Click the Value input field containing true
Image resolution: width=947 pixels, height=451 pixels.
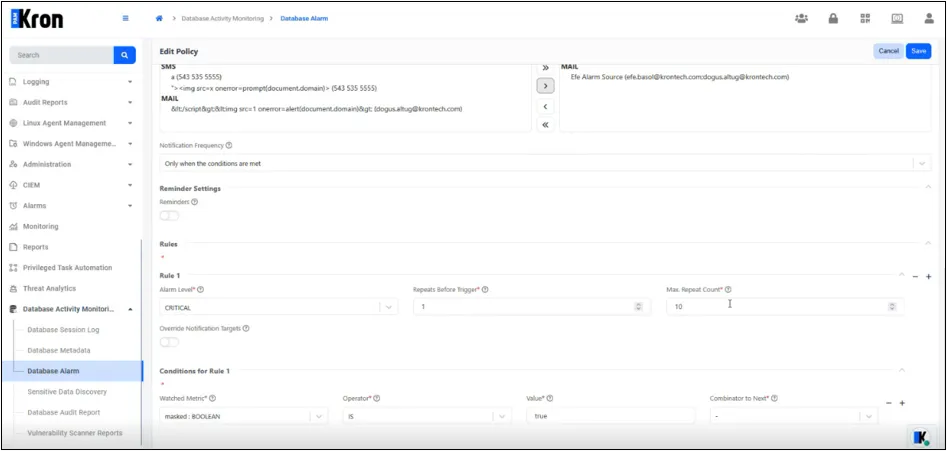click(611, 416)
